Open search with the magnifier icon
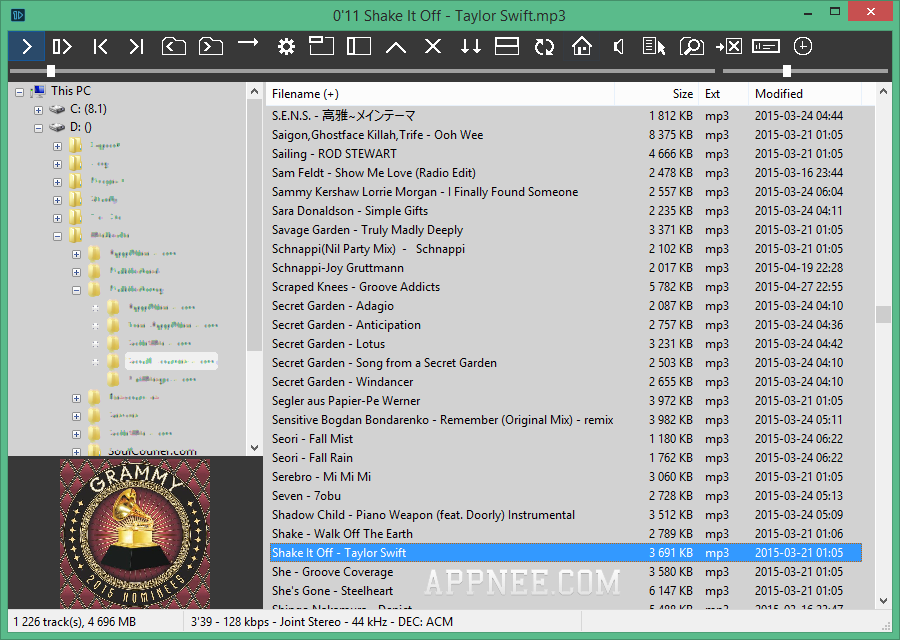 pos(692,46)
